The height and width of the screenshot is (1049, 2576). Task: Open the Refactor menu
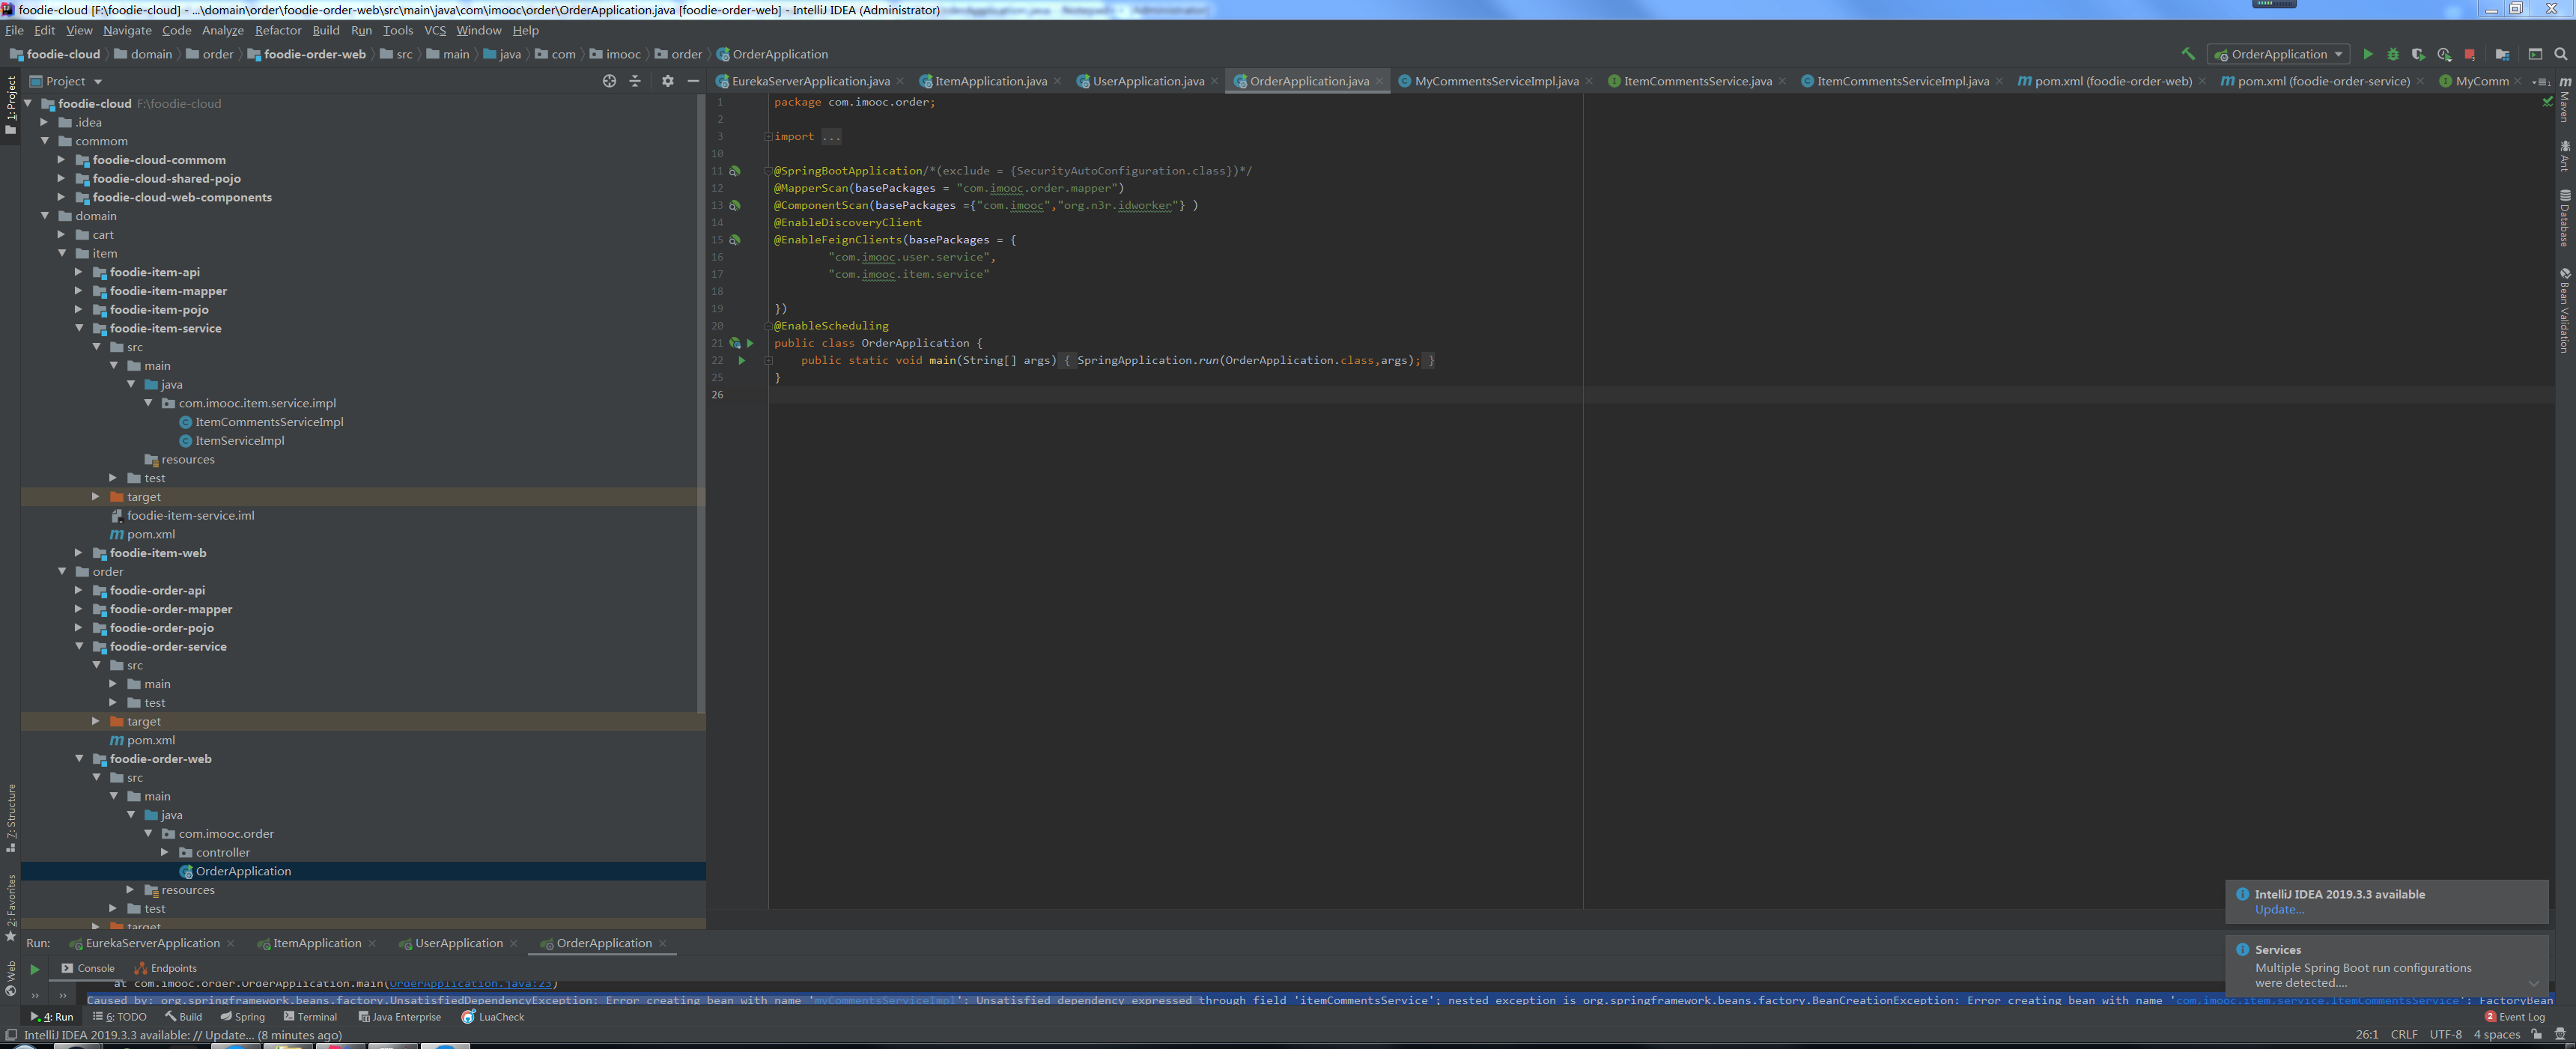[278, 30]
